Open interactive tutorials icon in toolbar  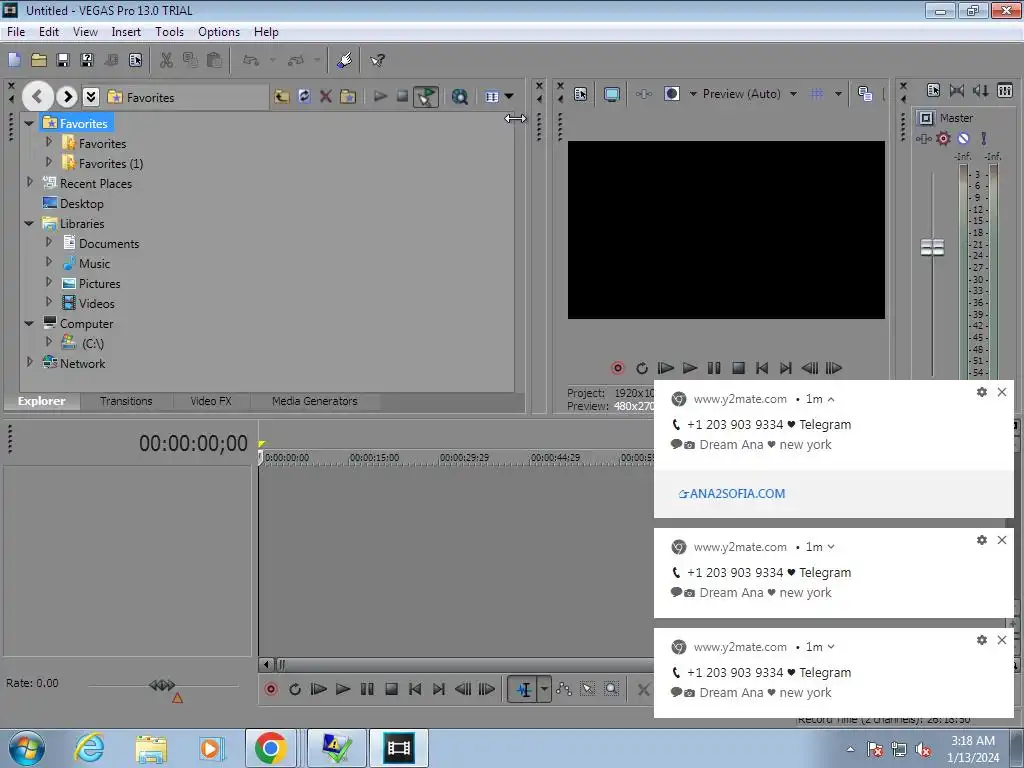coord(345,60)
